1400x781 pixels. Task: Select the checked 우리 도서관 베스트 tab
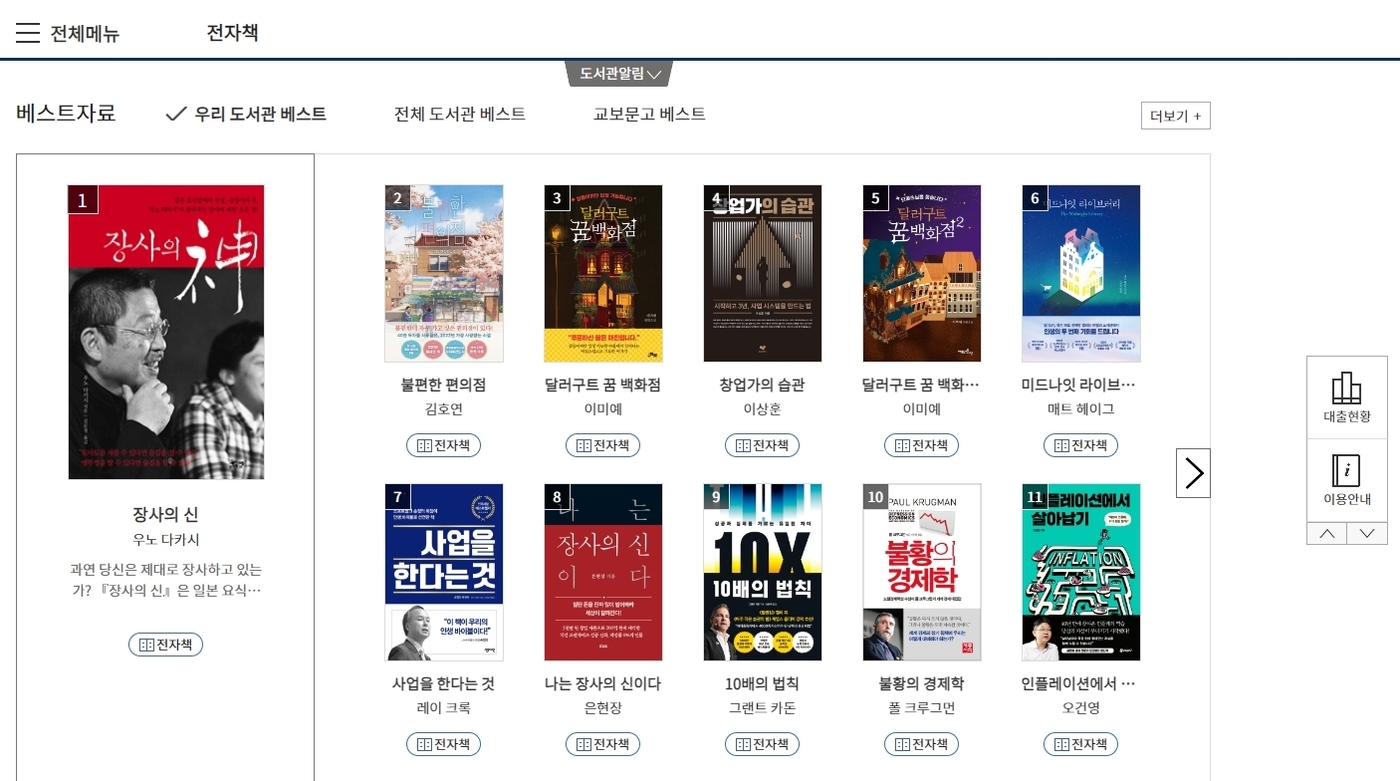(246, 114)
